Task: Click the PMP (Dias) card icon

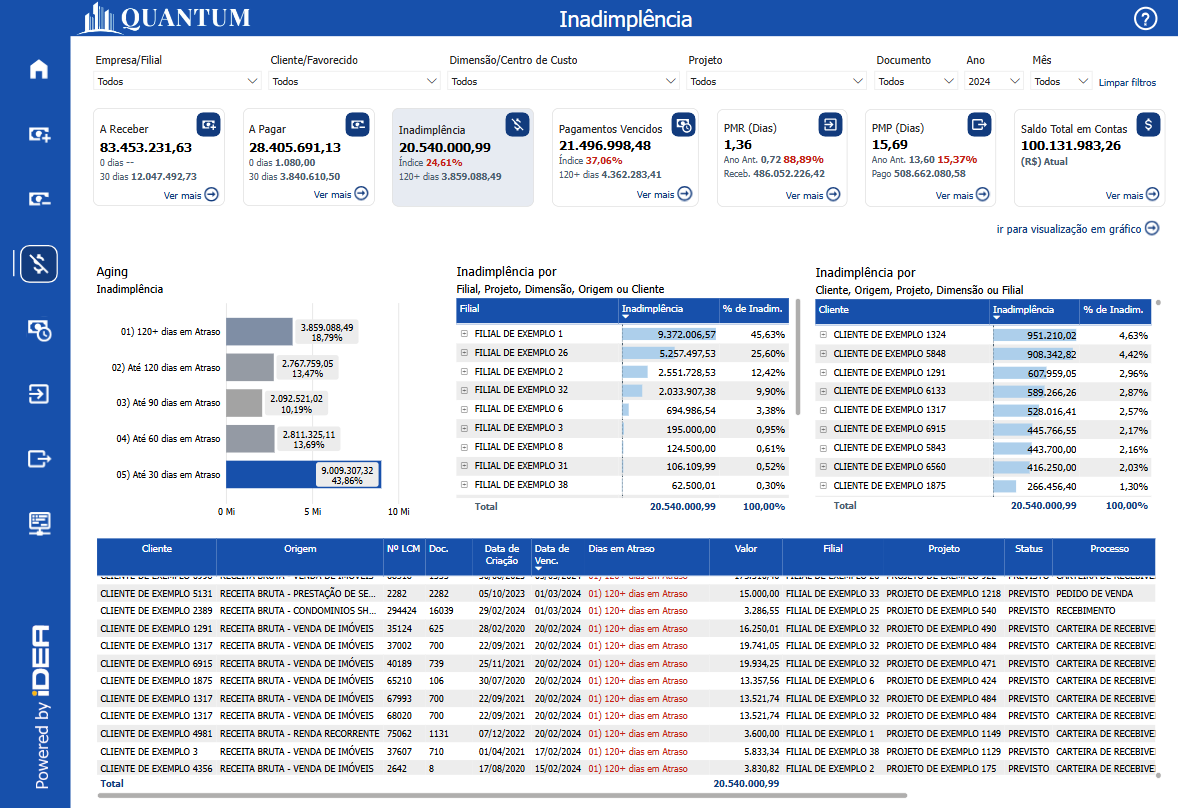Action: coord(978,124)
